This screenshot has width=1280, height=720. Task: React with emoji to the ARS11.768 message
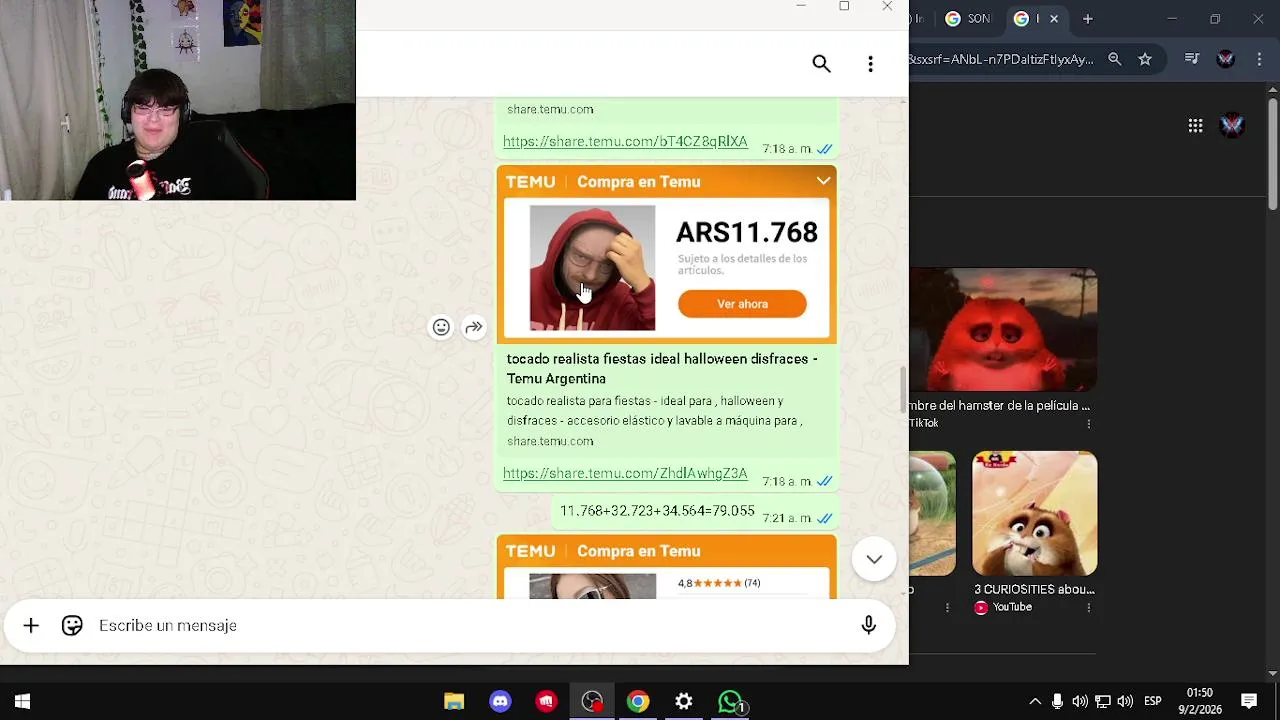pos(441,327)
